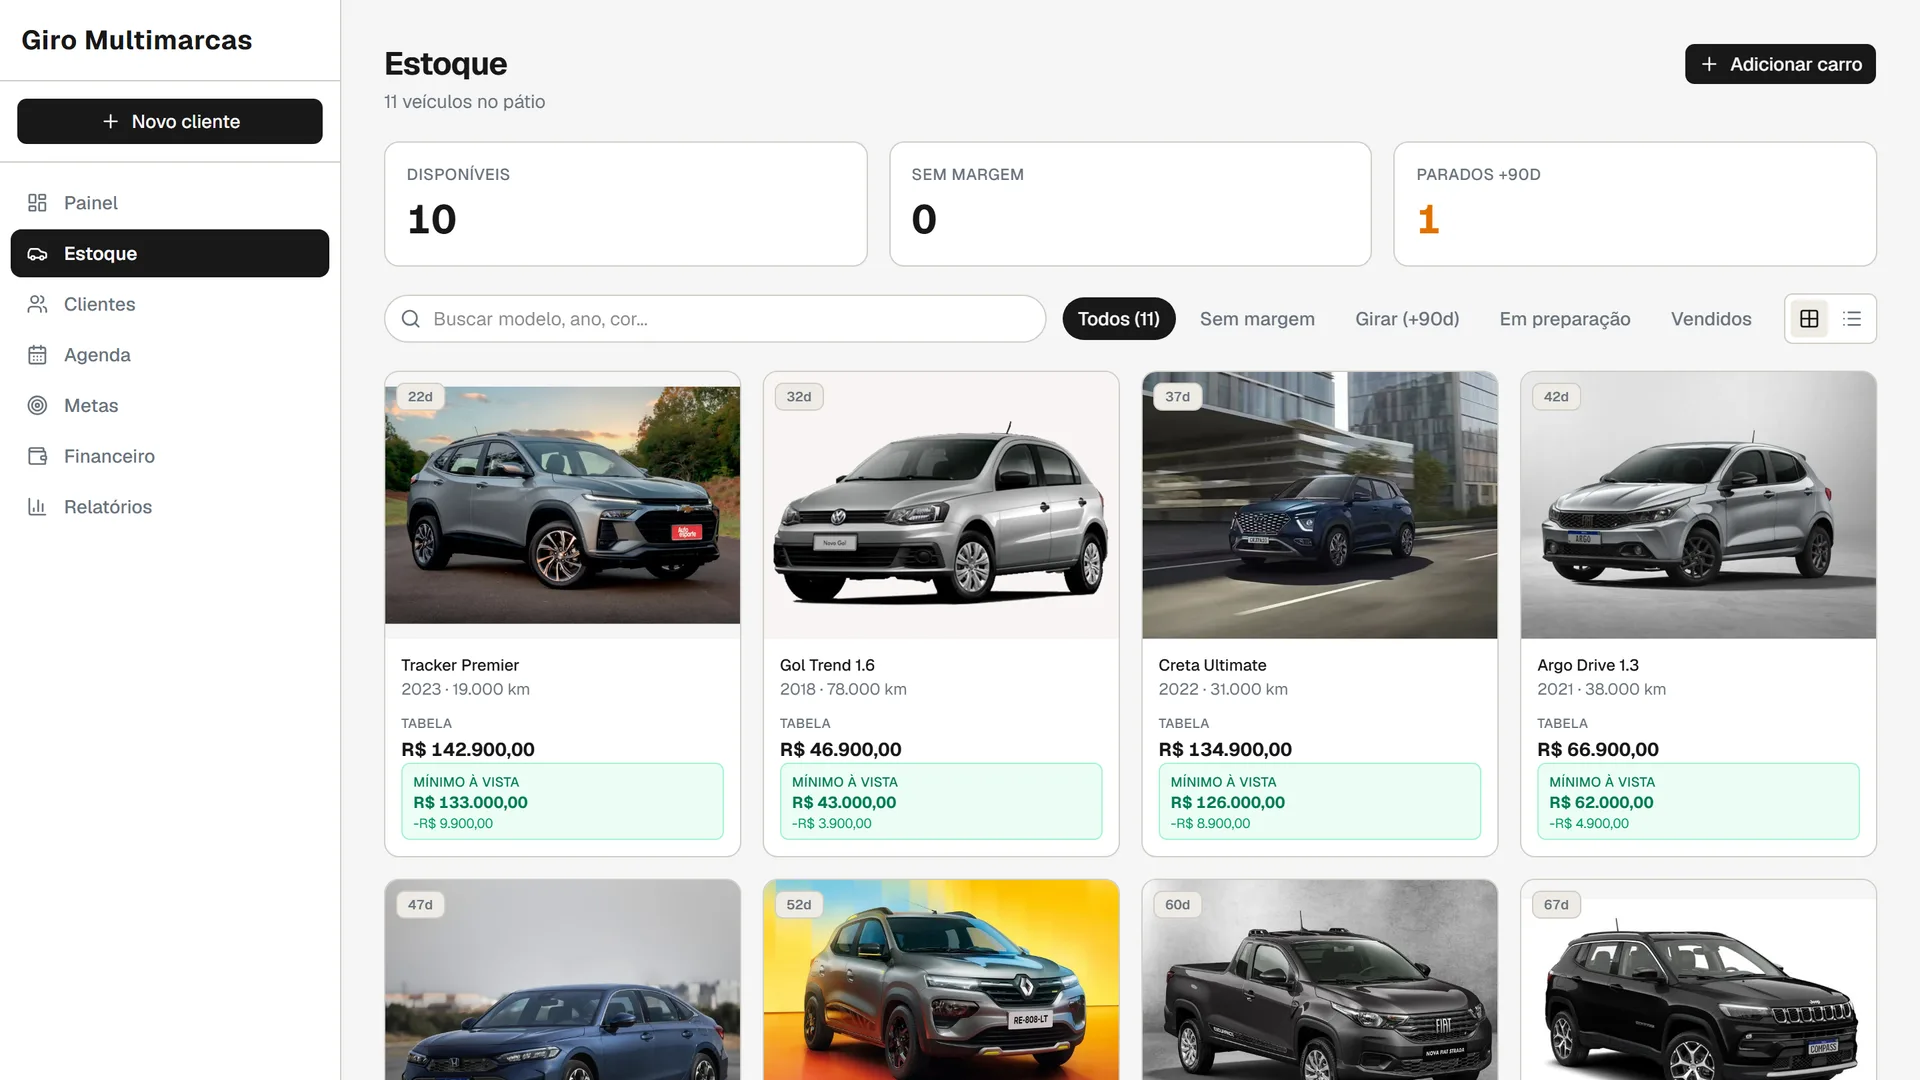The width and height of the screenshot is (1920, 1080).
Task: Click the R$ 43.000,00 minimum price box
Action: (941, 801)
